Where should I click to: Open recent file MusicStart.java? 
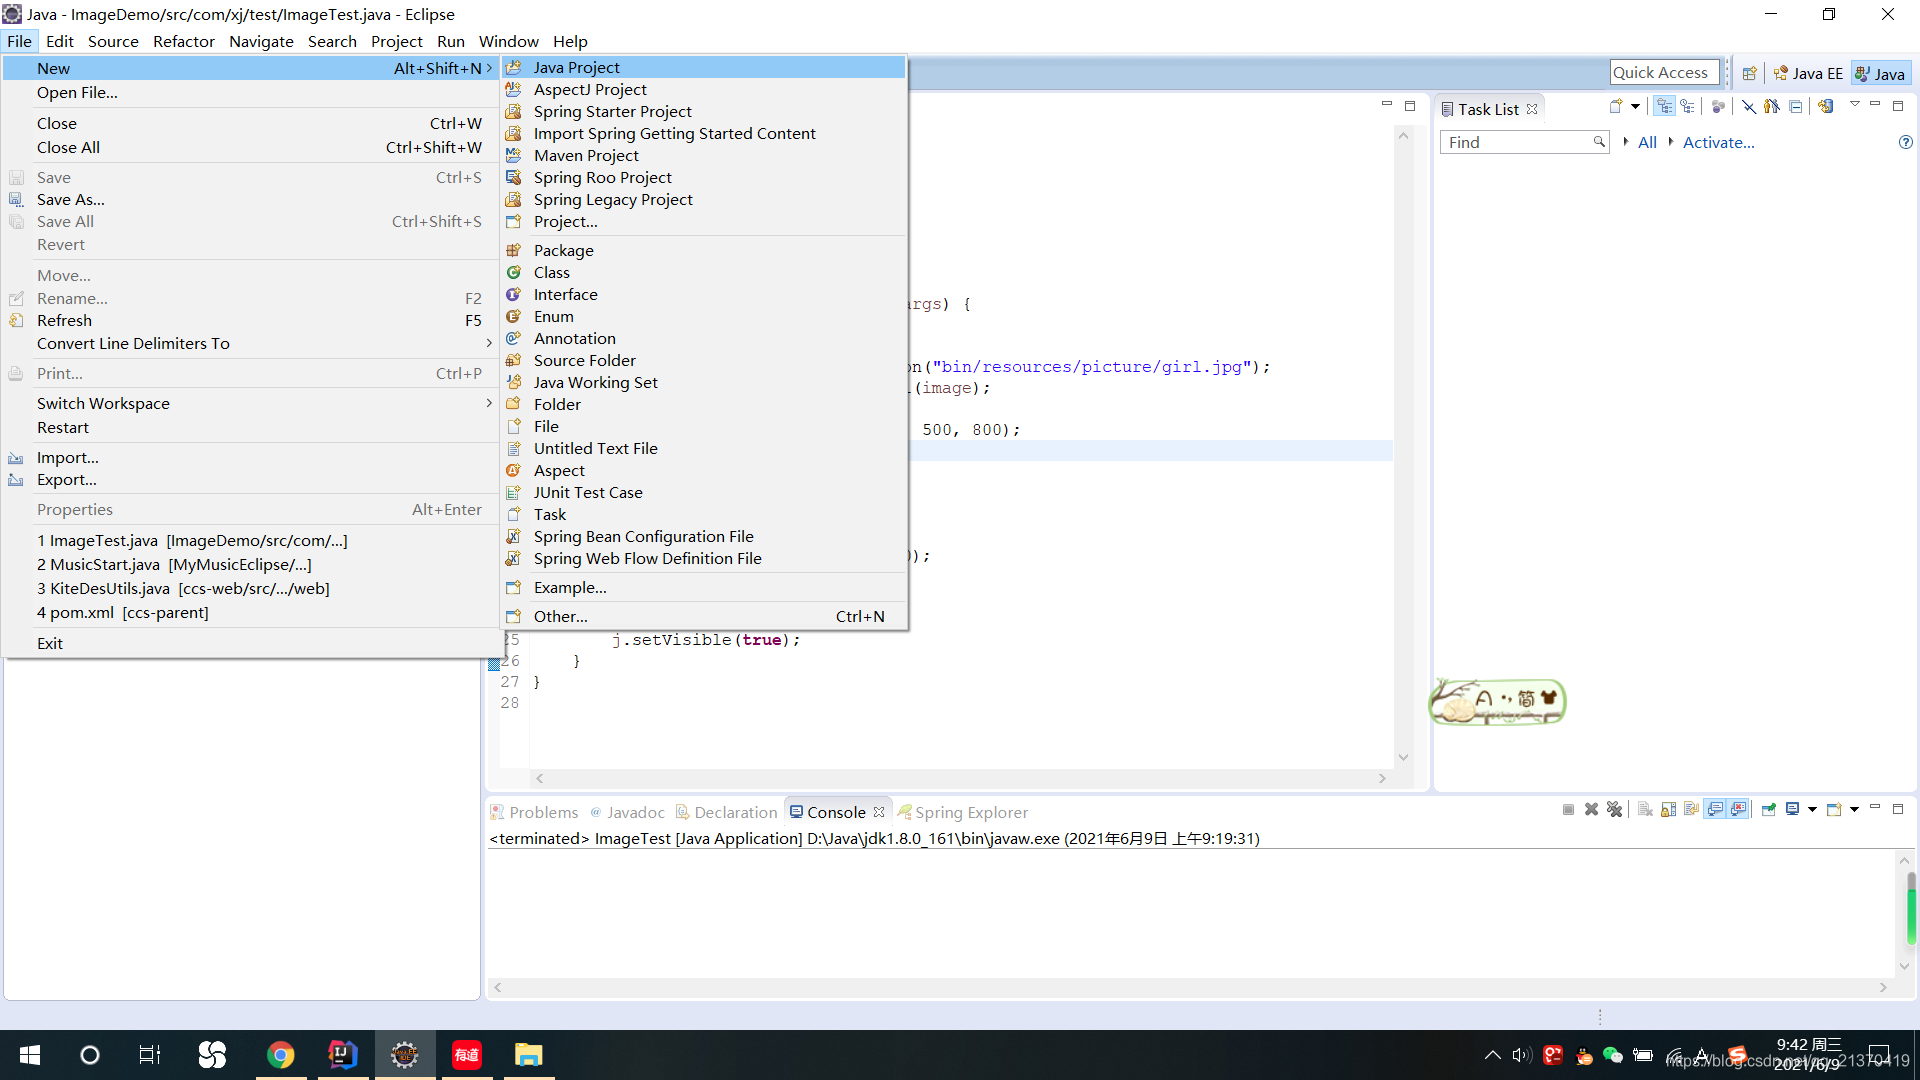[x=175, y=564]
